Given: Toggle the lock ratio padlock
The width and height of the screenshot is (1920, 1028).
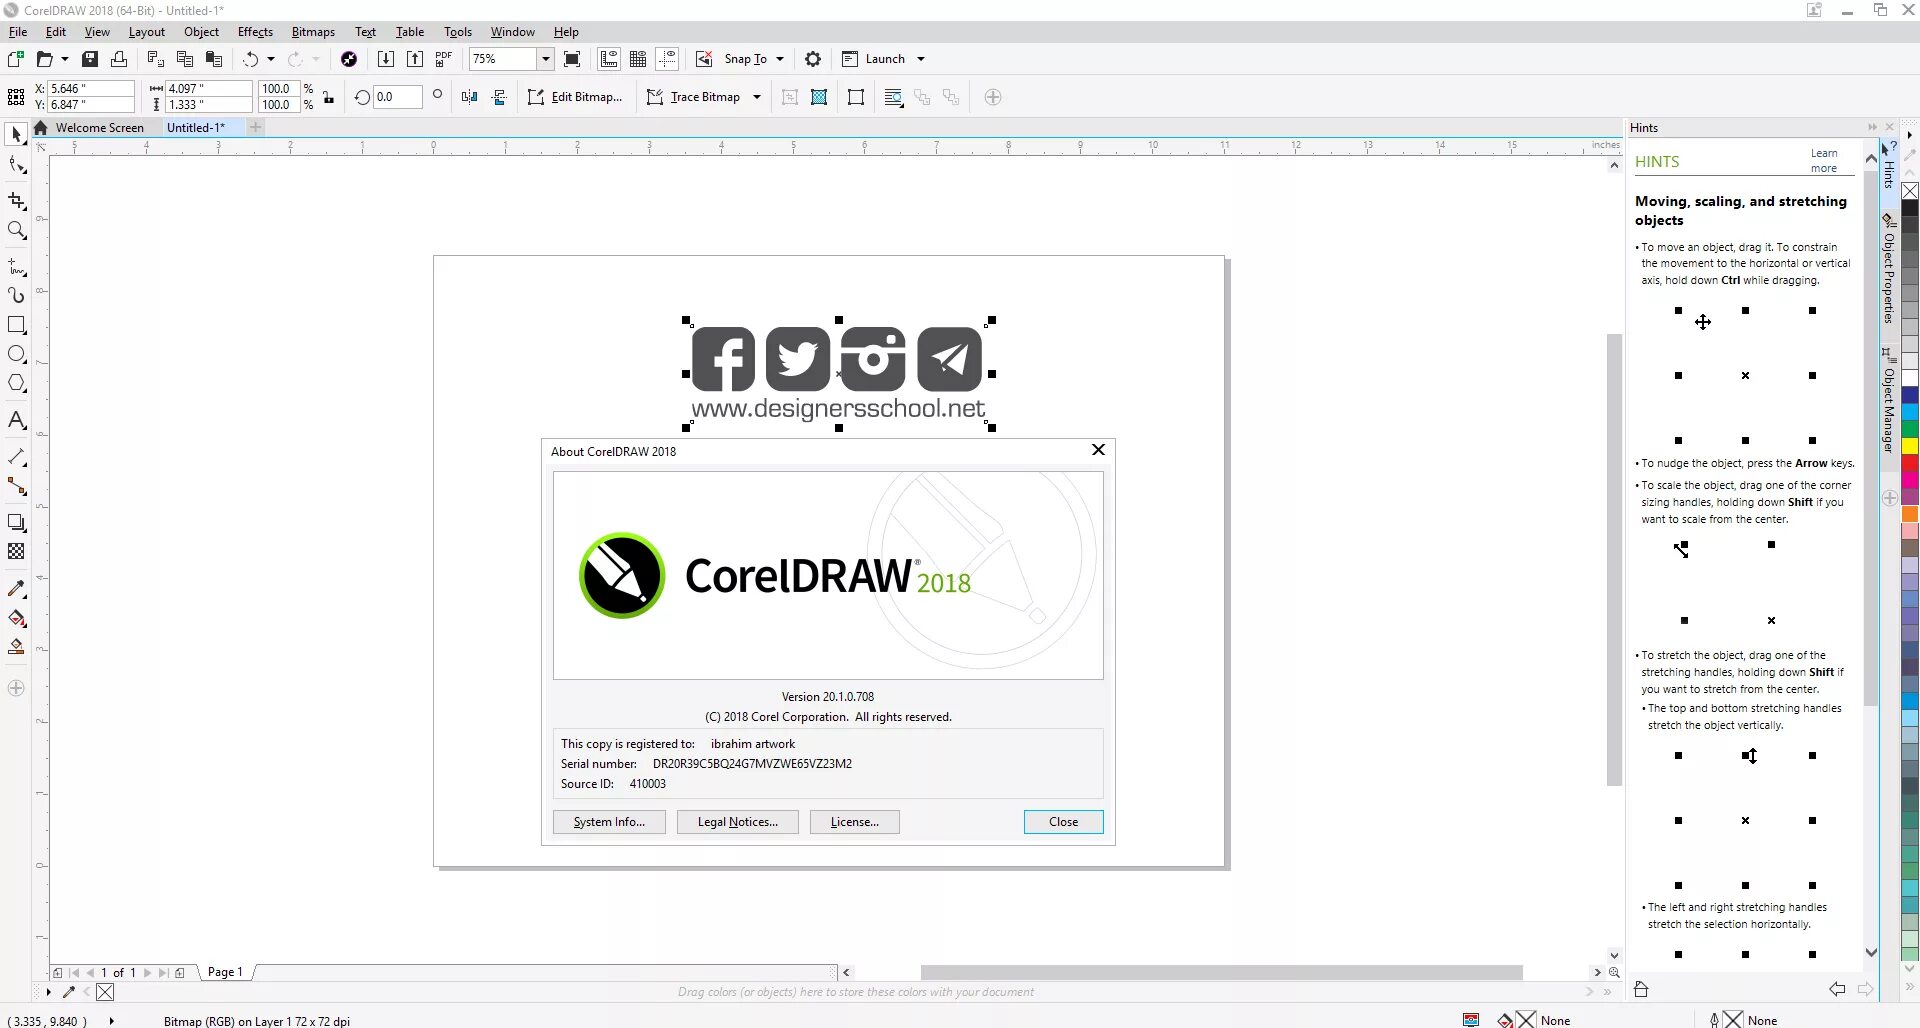Looking at the screenshot, I should click(328, 97).
